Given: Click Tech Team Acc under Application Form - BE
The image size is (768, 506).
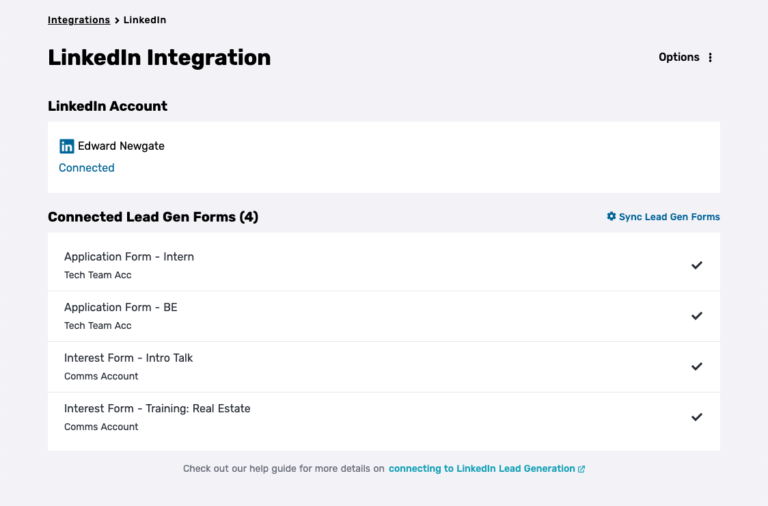Looking at the screenshot, I should (x=97, y=326).
